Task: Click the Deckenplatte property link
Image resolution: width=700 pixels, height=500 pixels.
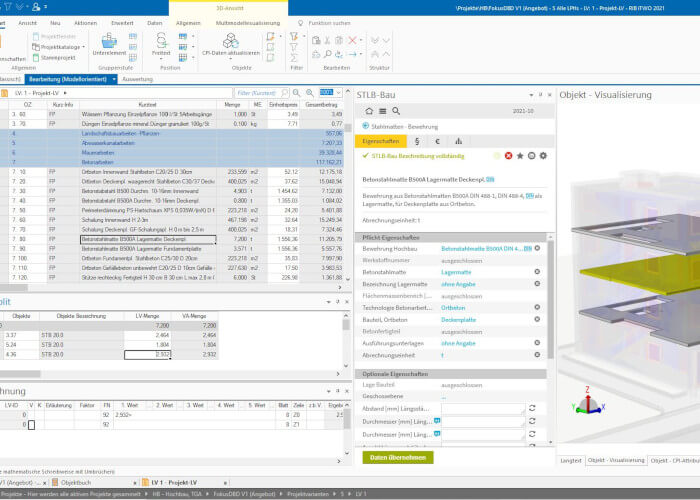Action: point(458,320)
